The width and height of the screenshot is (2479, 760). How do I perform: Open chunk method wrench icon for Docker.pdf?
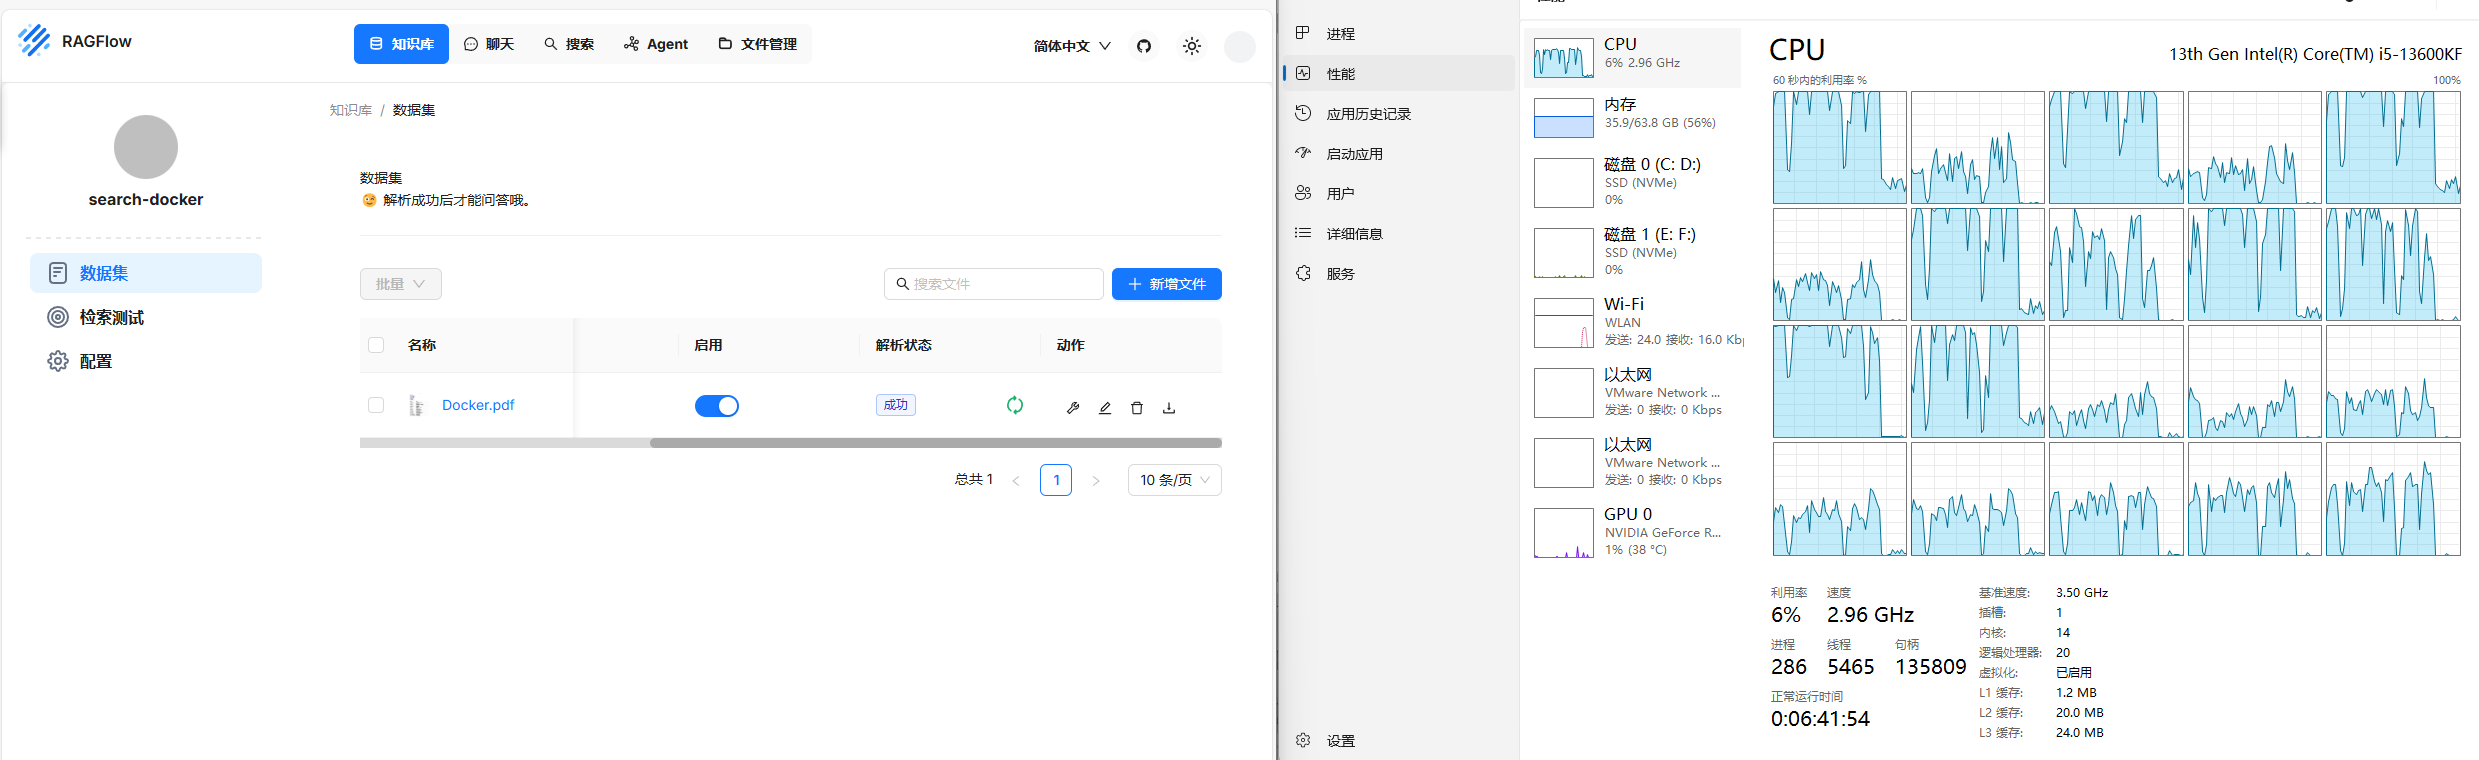(x=1073, y=408)
